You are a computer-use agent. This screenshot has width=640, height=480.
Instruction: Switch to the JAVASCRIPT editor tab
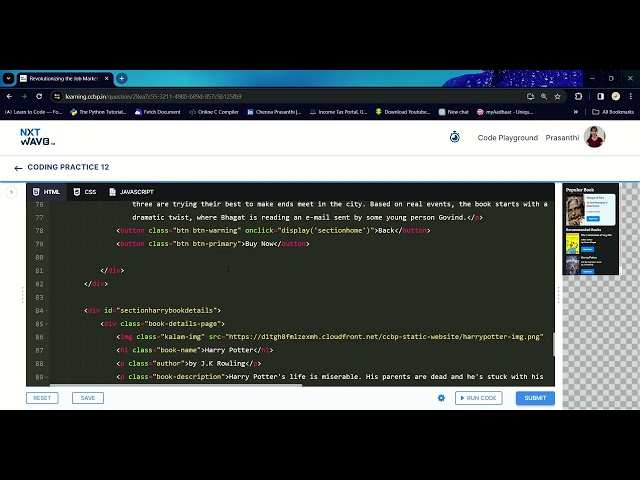pos(132,192)
